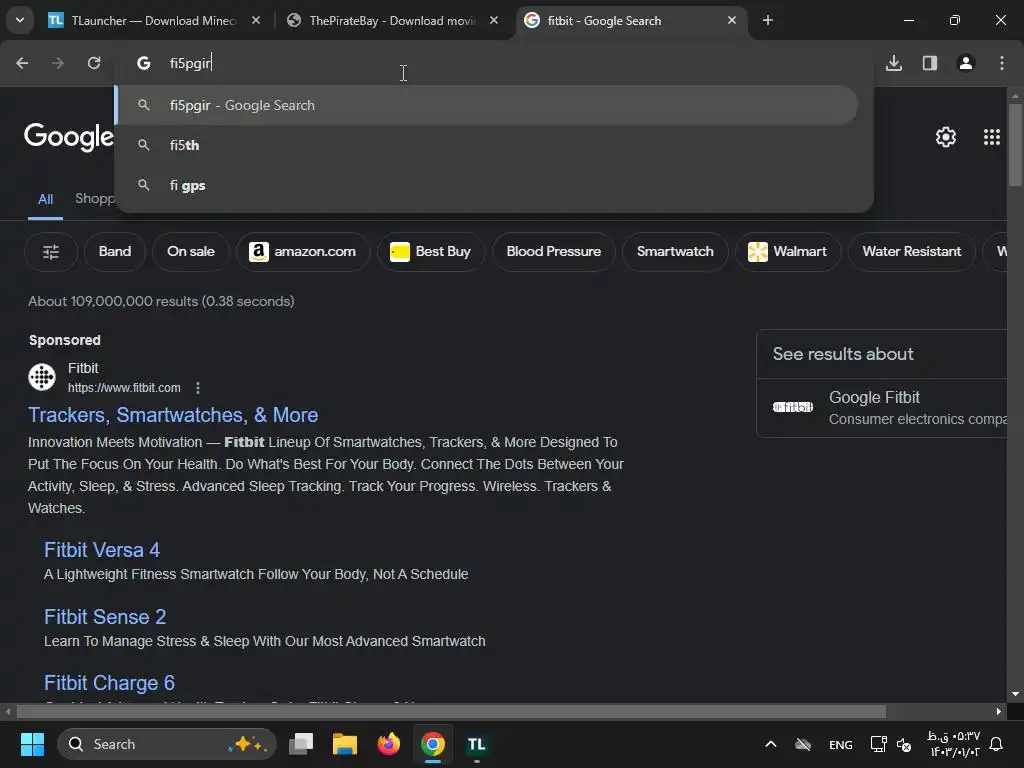Open the Fitbit Charge 6 link
This screenshot has width=1024, height=768.
pyautogui.click(x=109, y=683)
